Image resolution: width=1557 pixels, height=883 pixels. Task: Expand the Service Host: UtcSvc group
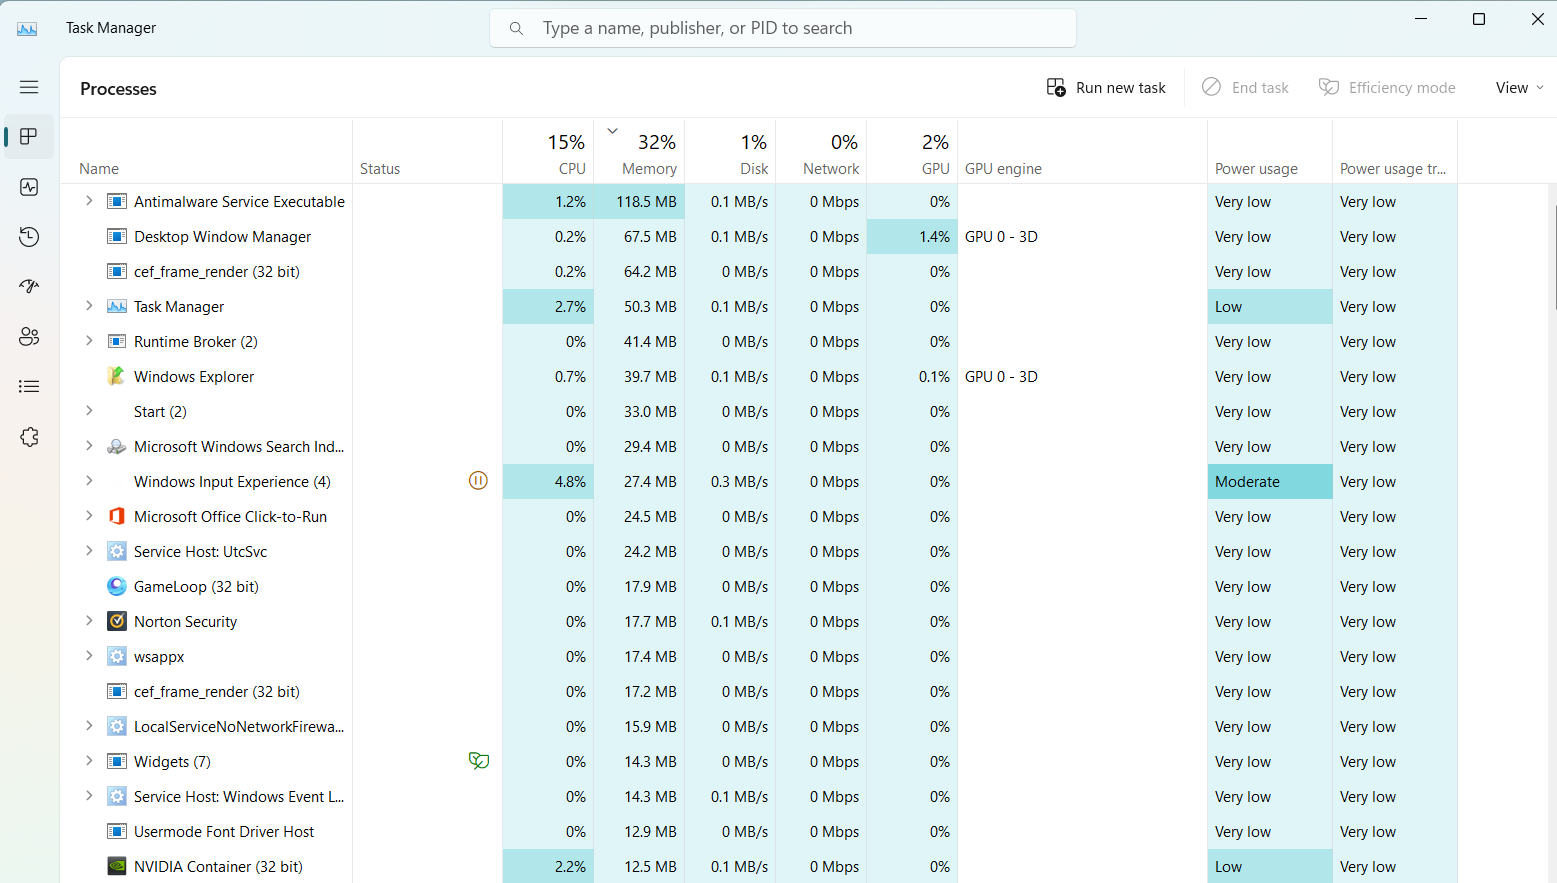[89, 551]
